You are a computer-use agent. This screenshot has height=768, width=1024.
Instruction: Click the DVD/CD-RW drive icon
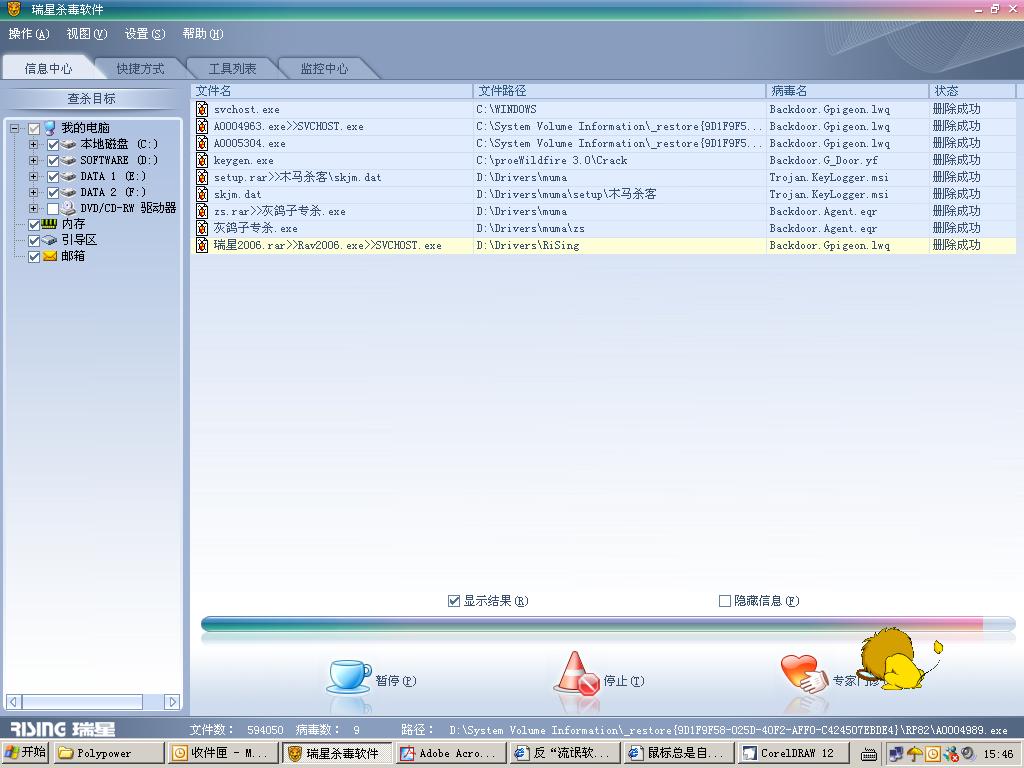pyautogui.click(x=69, y=208)
